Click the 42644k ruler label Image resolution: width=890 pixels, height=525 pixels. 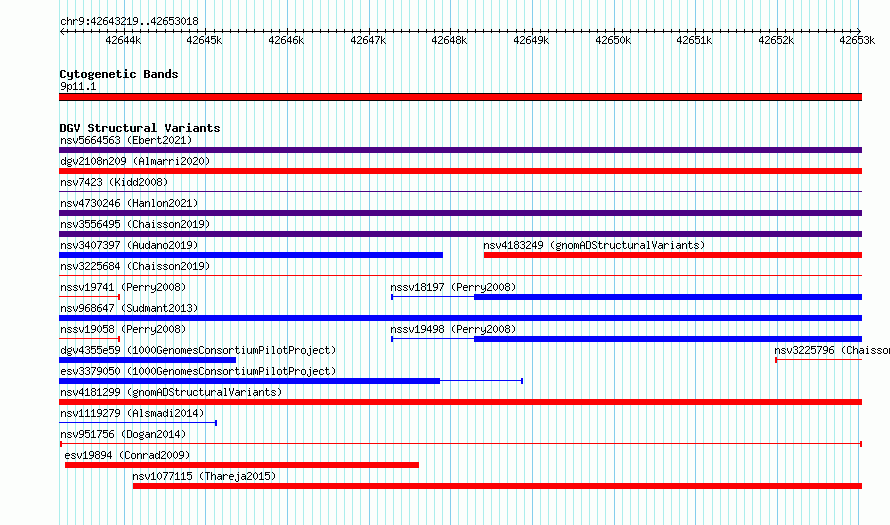coord(123,40)
